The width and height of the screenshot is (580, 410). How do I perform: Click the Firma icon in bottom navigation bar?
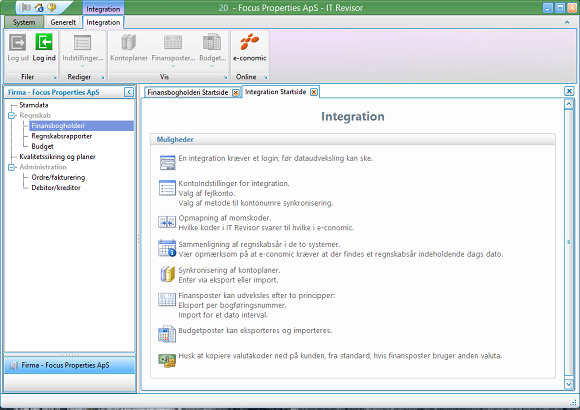click(x=14, y=365)
